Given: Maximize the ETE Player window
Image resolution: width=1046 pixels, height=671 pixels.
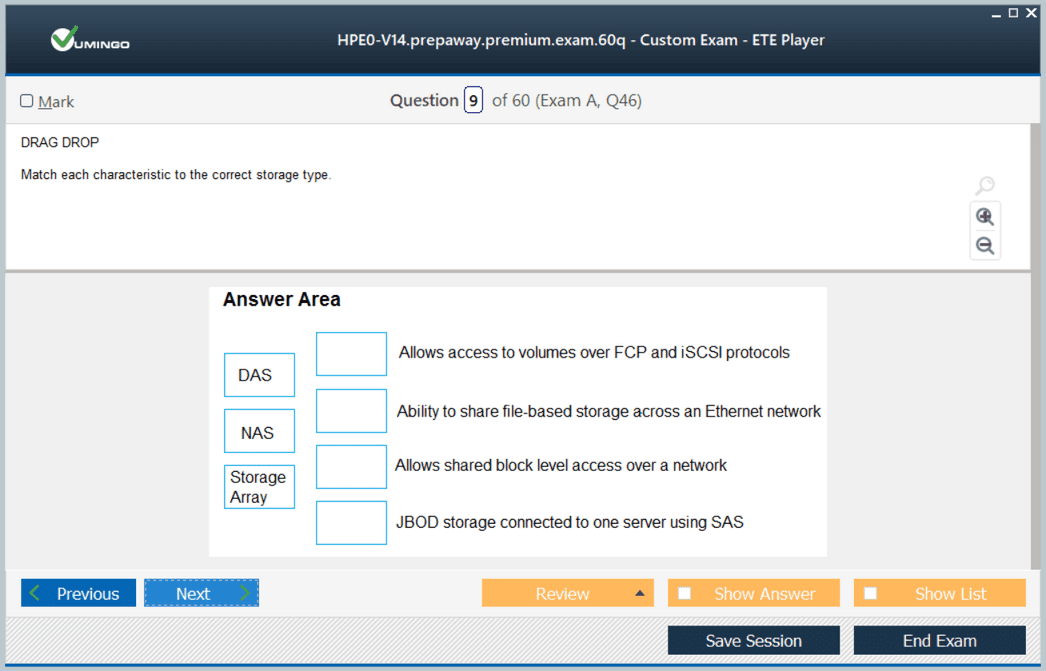Looking at the screenshot, I should pyautogui.click(x=1013, y=13).
